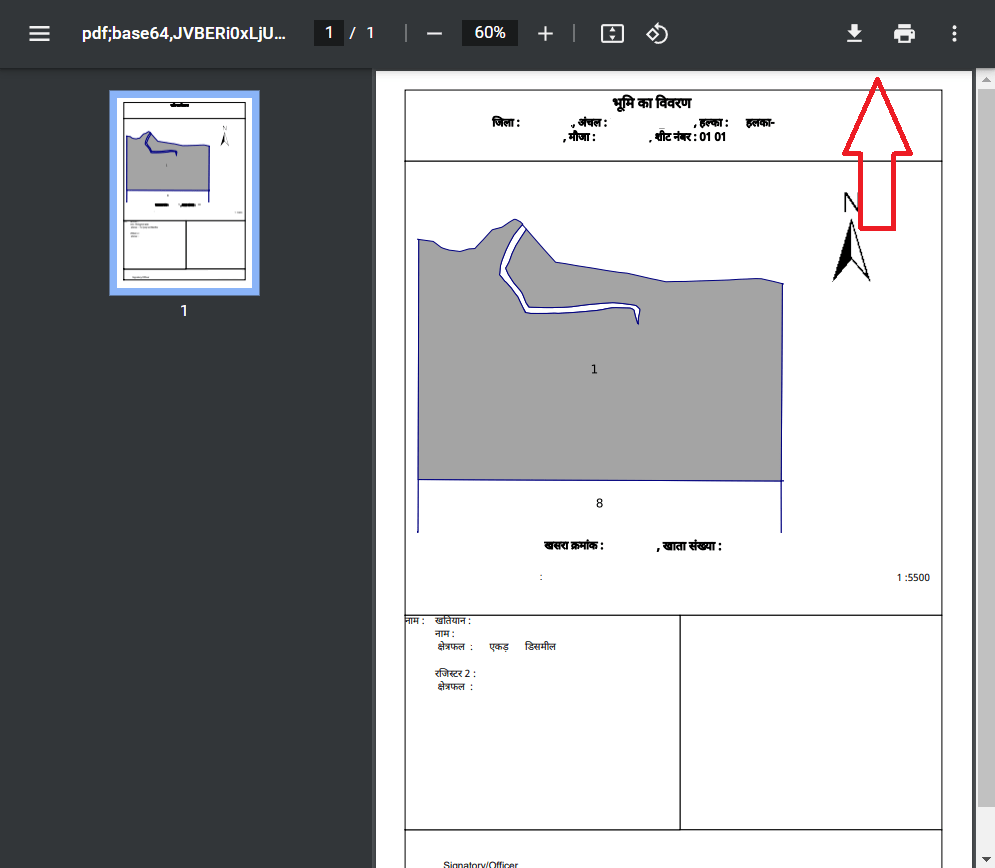Click the zoom in plus button
The image size is (995, 868).
(x=545, y=34)
